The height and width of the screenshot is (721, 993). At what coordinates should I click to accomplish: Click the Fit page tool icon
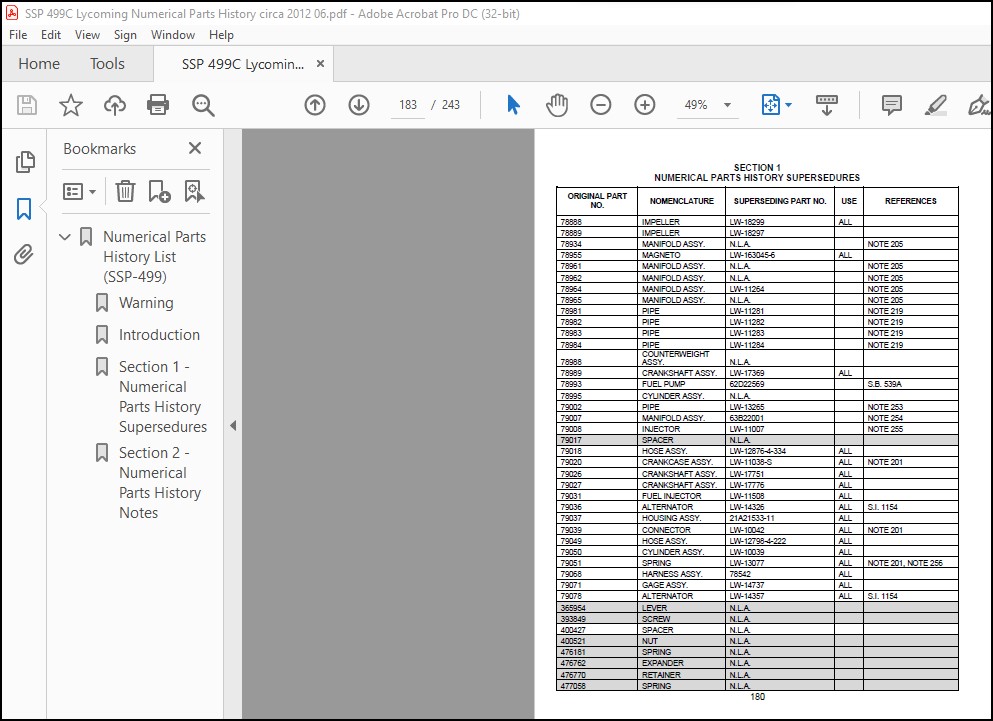click(x=770, y=105)
